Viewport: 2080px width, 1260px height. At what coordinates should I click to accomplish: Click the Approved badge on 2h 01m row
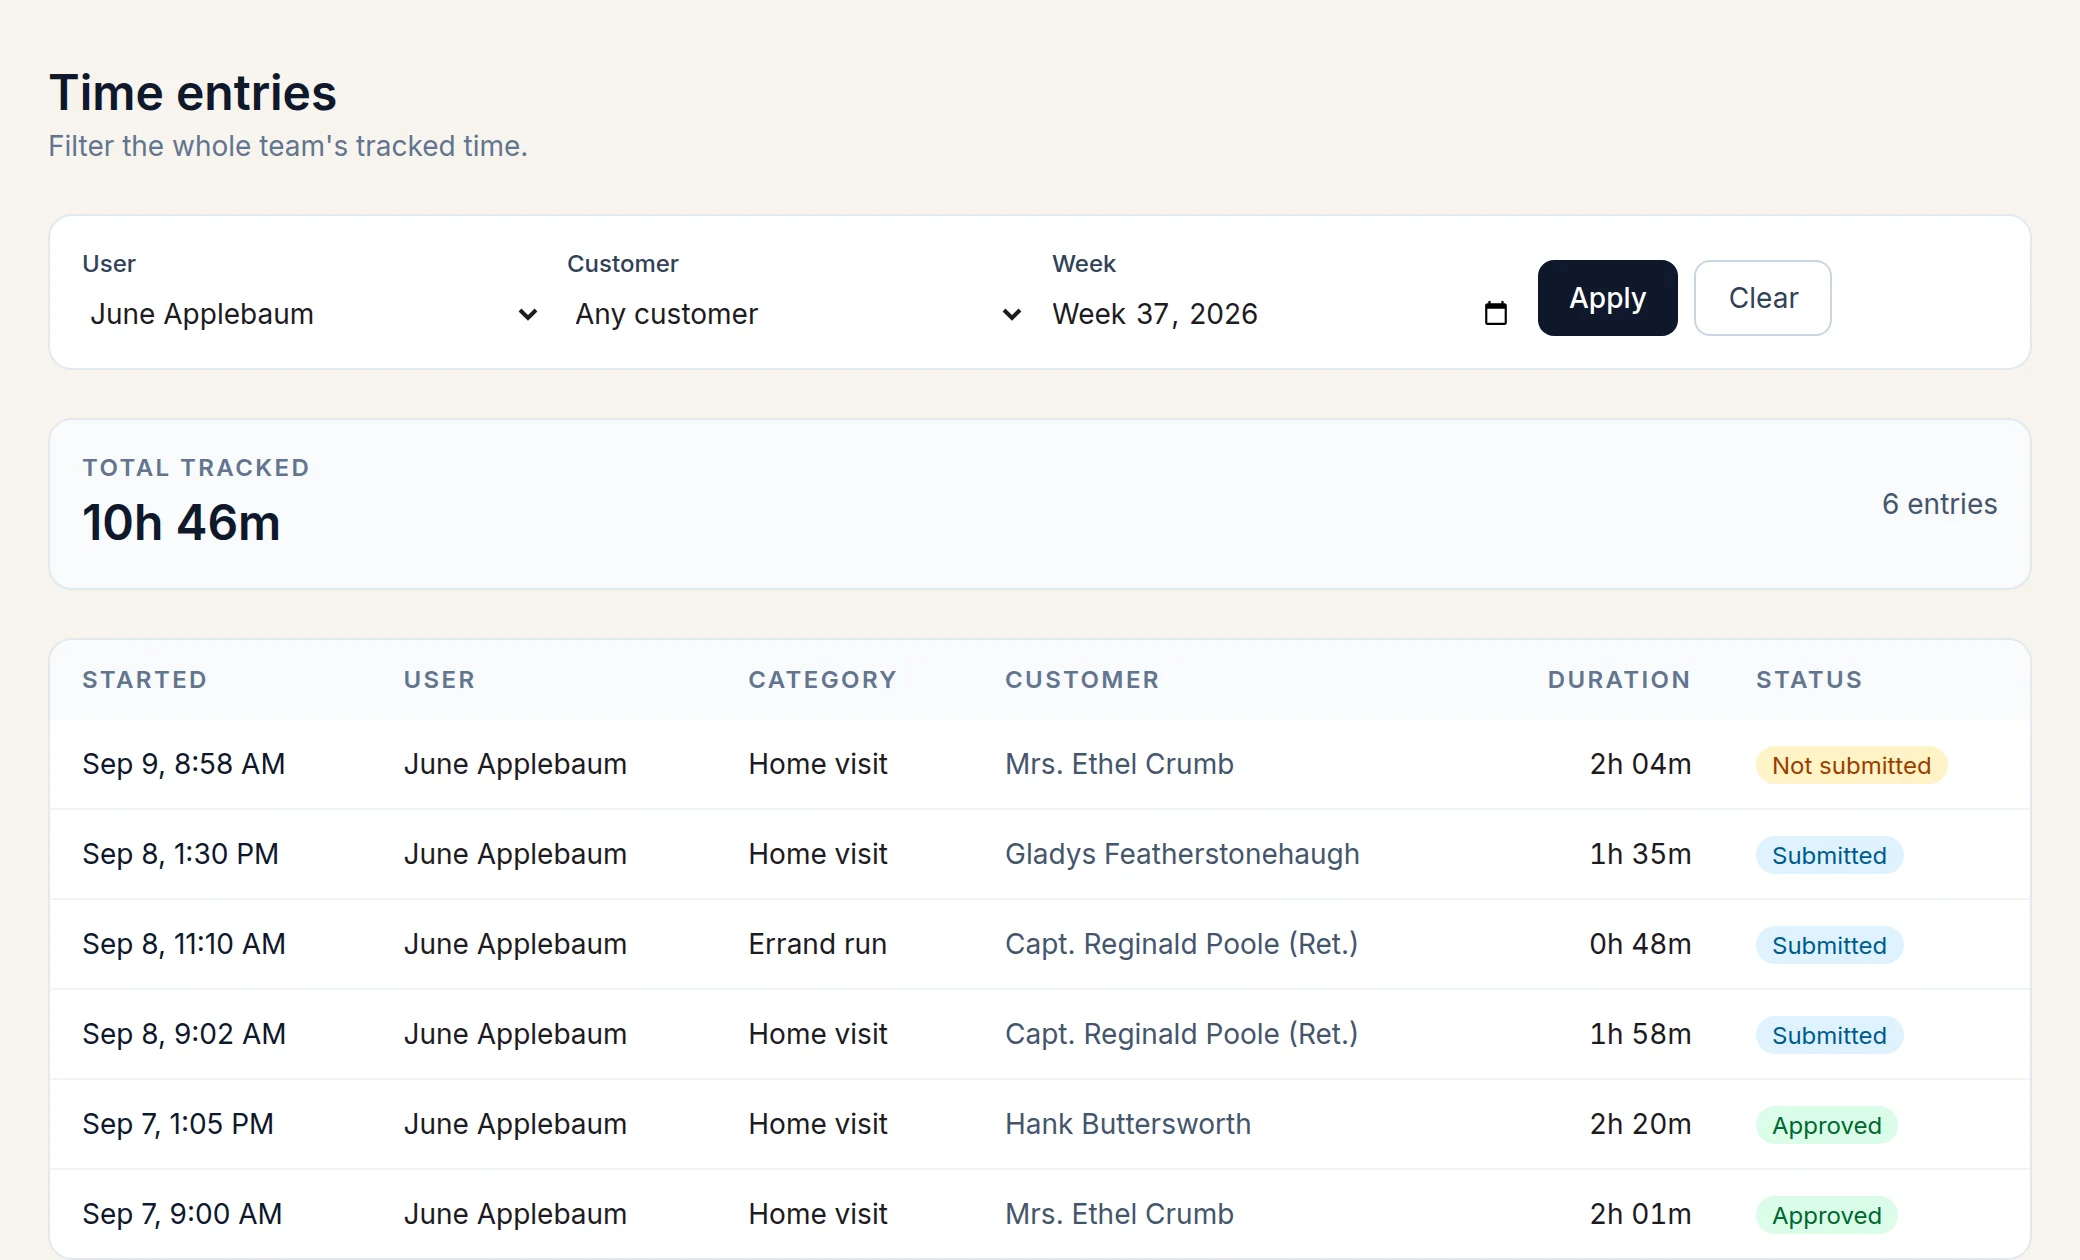pos(1826,1215)
